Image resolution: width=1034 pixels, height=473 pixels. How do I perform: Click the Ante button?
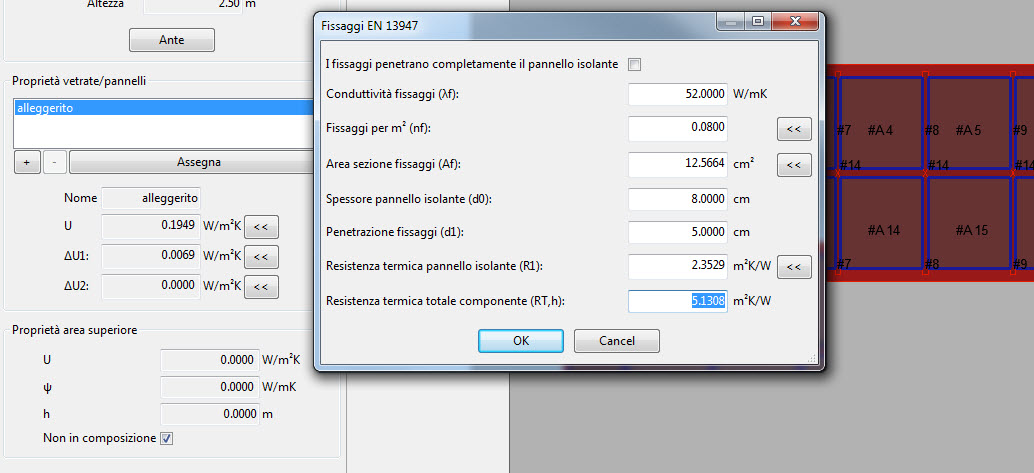click(x=171, y=40)
